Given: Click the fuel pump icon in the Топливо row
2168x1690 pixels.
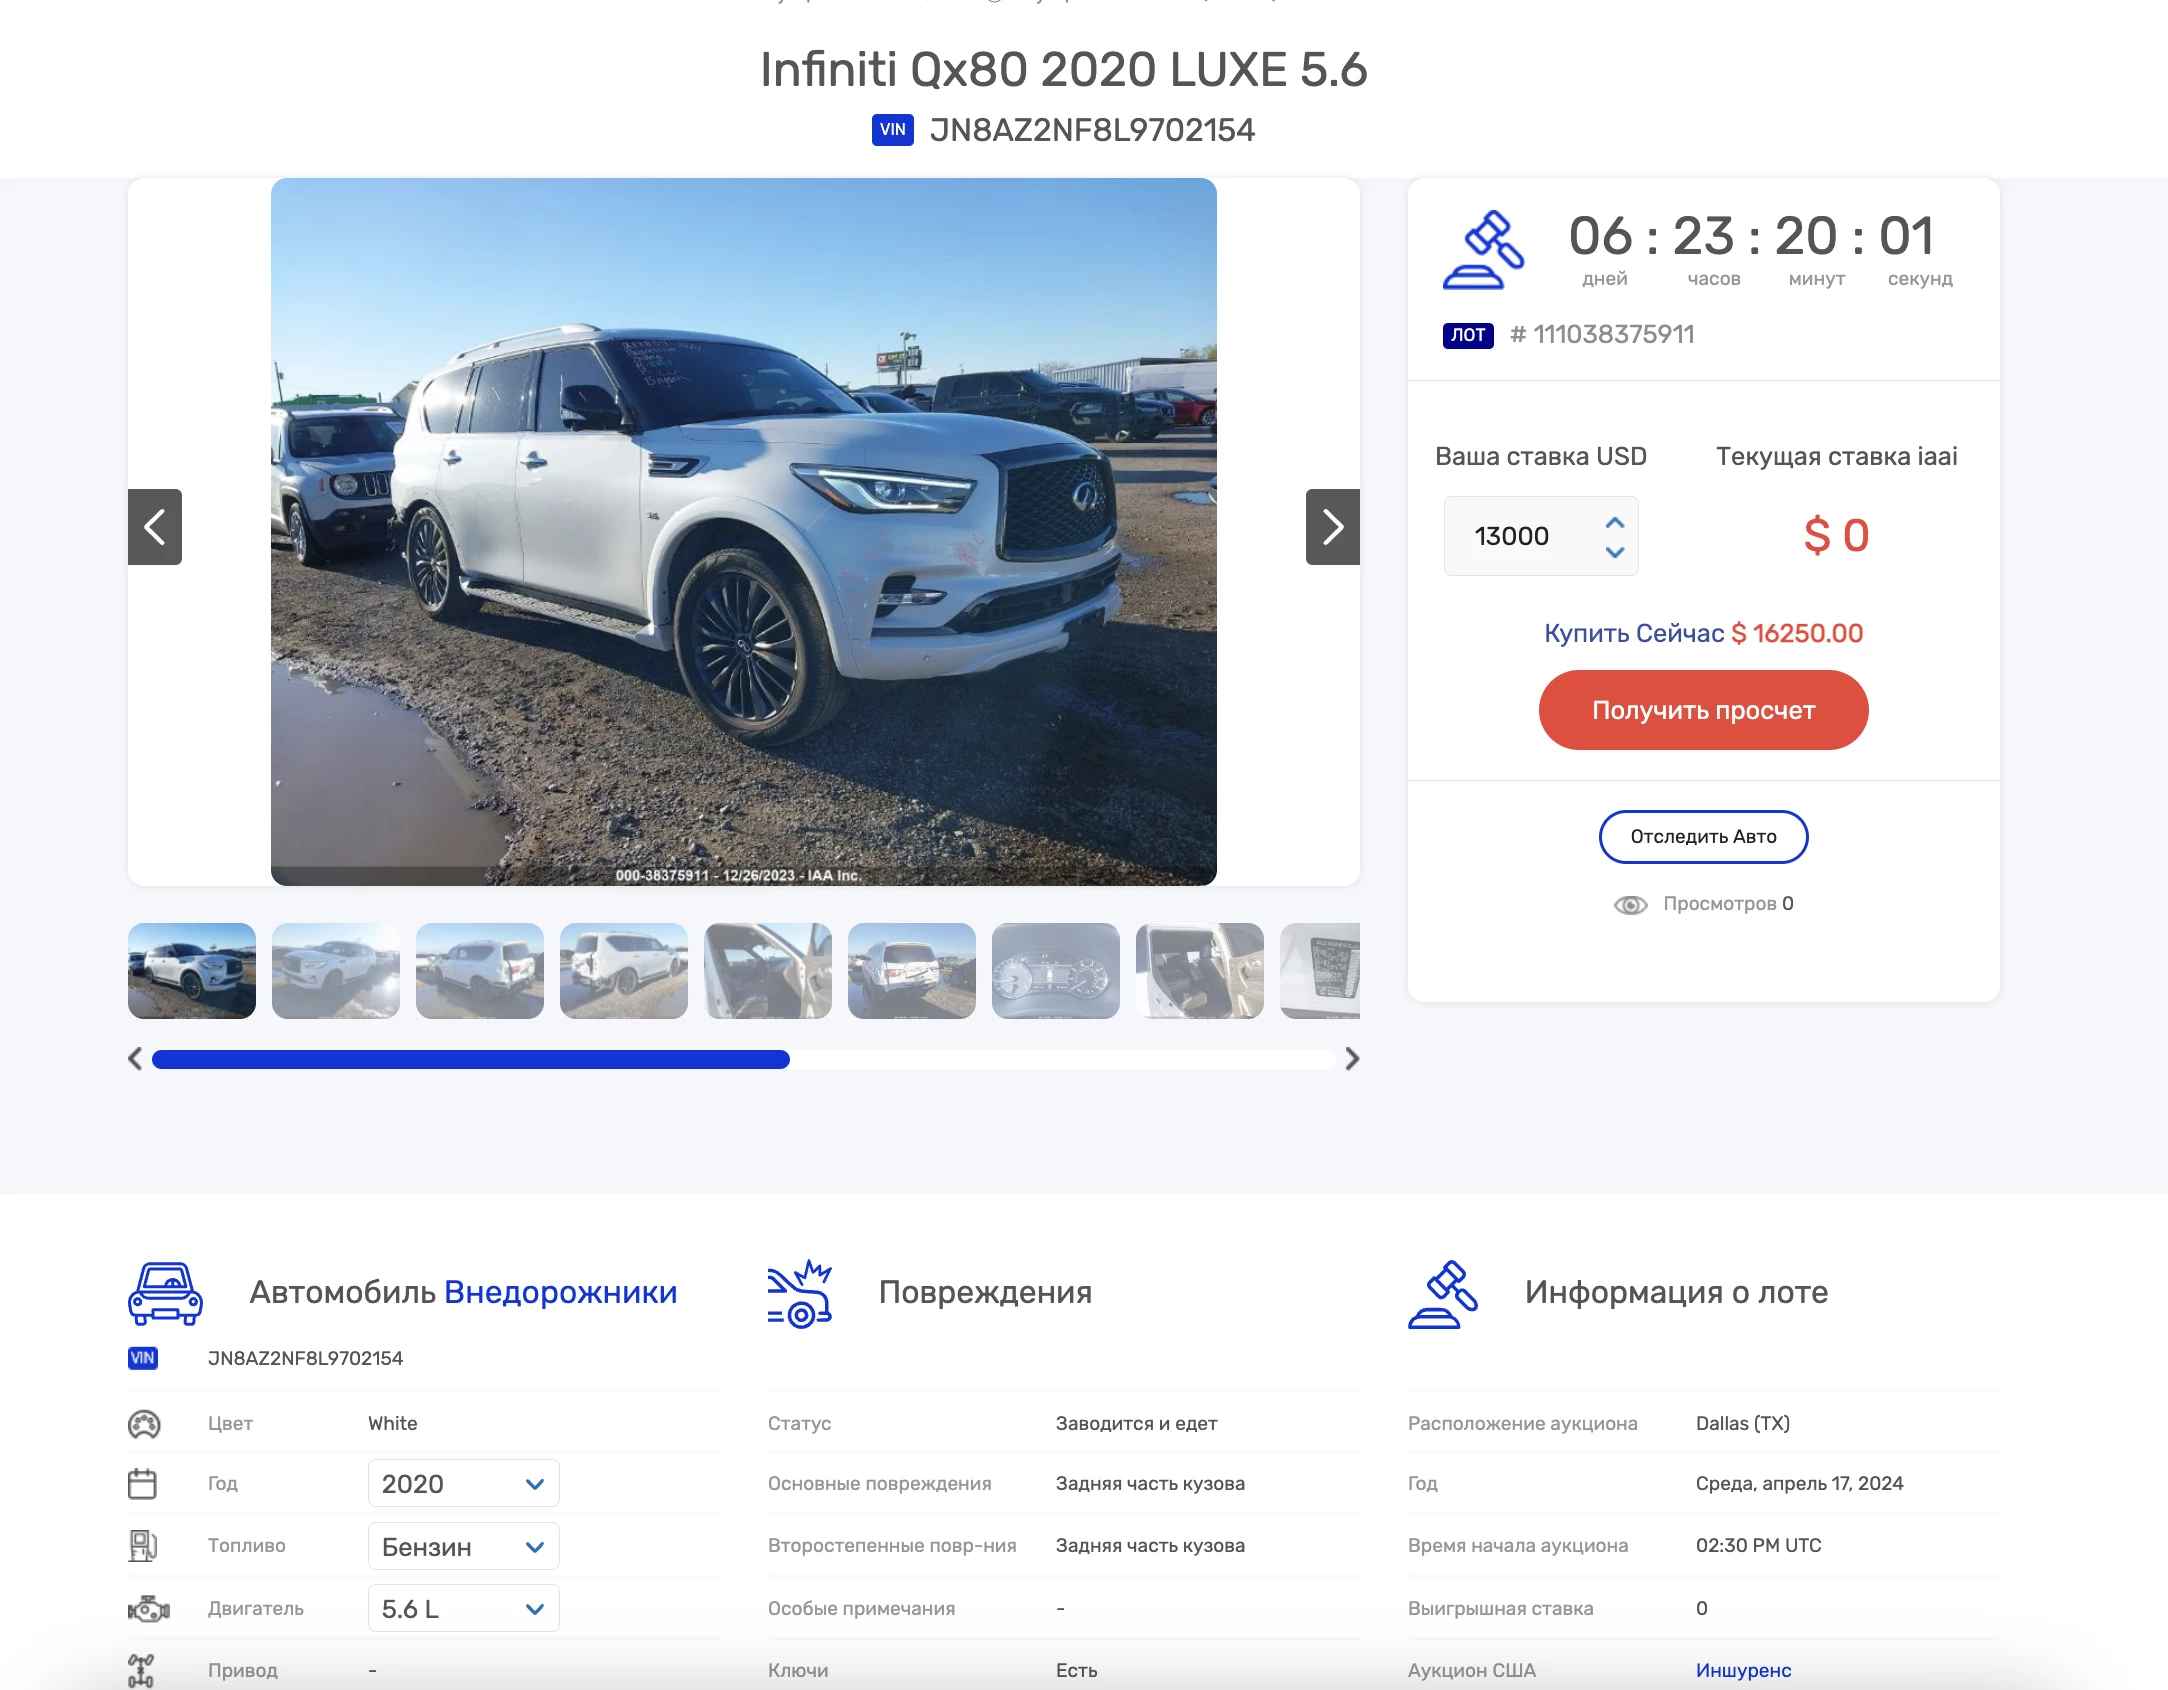Looking at the screenshot, I should [x=143, y=1546].
